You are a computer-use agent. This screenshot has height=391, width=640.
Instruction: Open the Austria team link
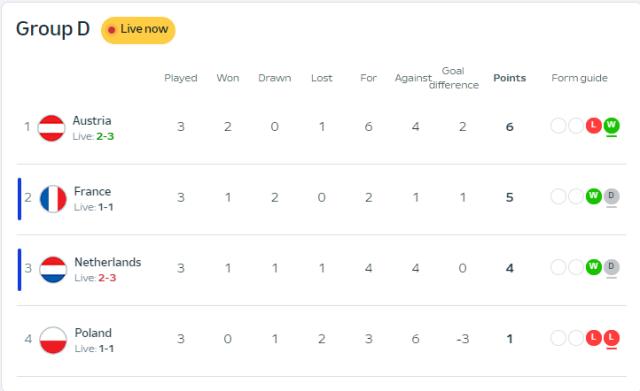tap(92, 121)
